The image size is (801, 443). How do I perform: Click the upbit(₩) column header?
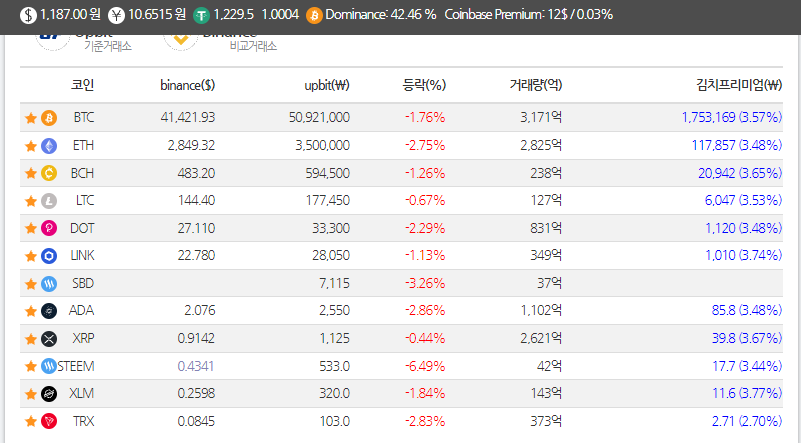click(327, 85)
